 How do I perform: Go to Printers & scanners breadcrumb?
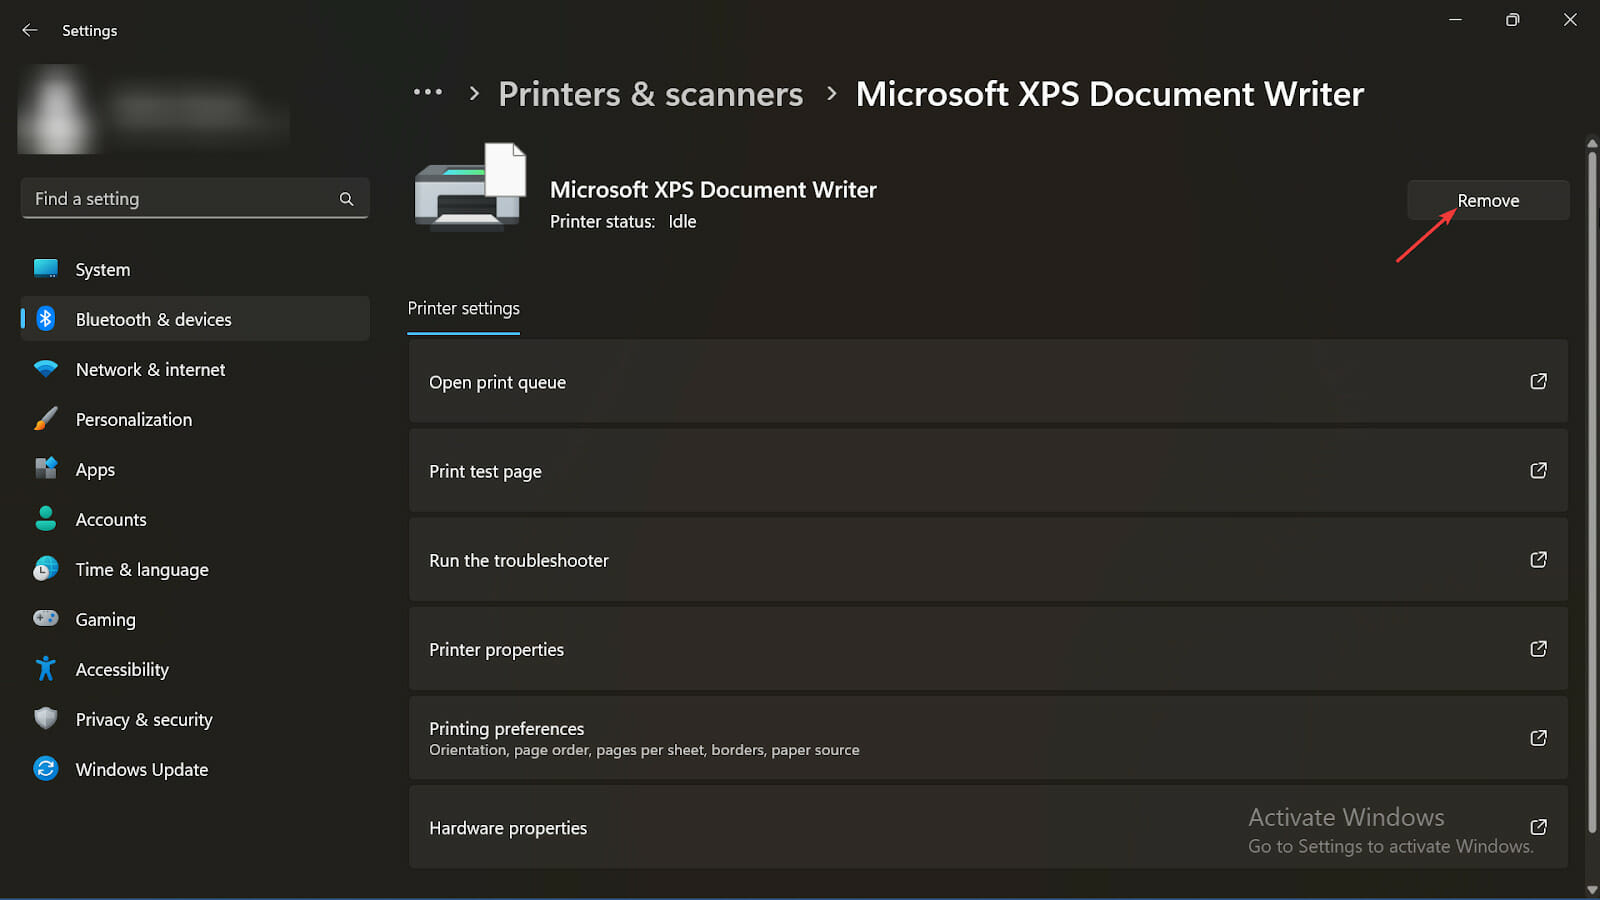point(650,94)
